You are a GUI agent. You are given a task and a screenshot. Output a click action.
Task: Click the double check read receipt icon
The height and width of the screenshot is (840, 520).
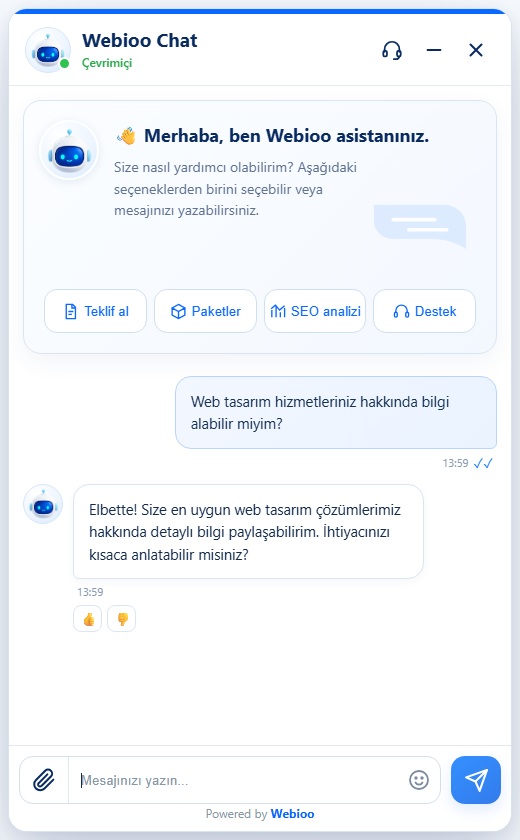(483, 463)
